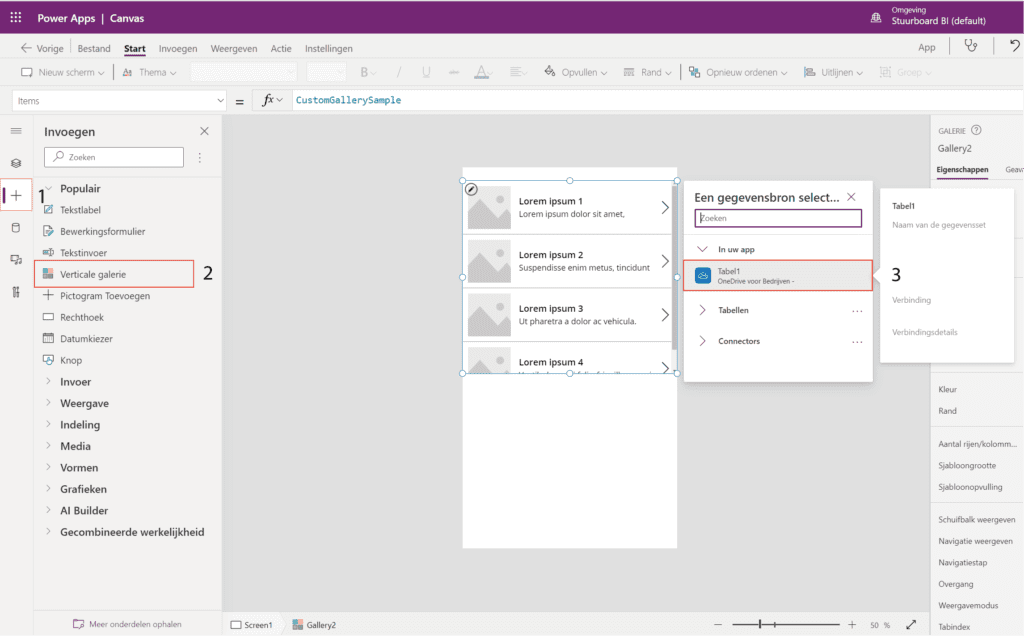The image size is (1024, 636).
Task: Open the app launcher waffle icon
Action: (16, 18)
